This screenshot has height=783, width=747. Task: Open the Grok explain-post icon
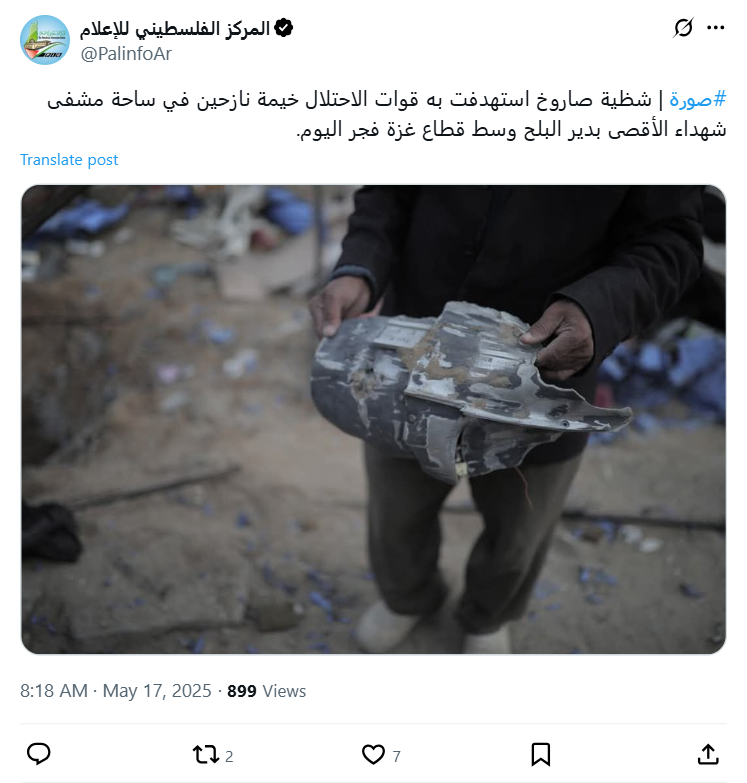coord(683,28)
